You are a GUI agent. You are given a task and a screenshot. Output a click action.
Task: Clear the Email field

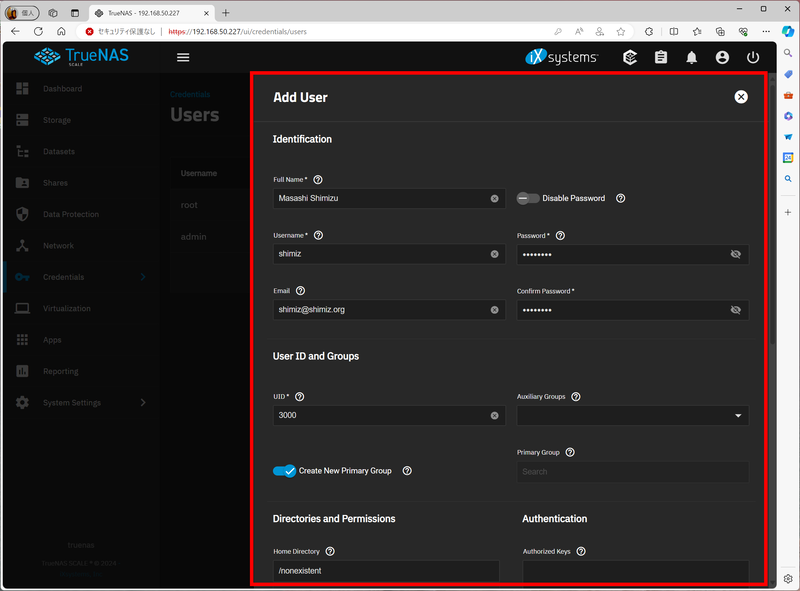point(494,310)
